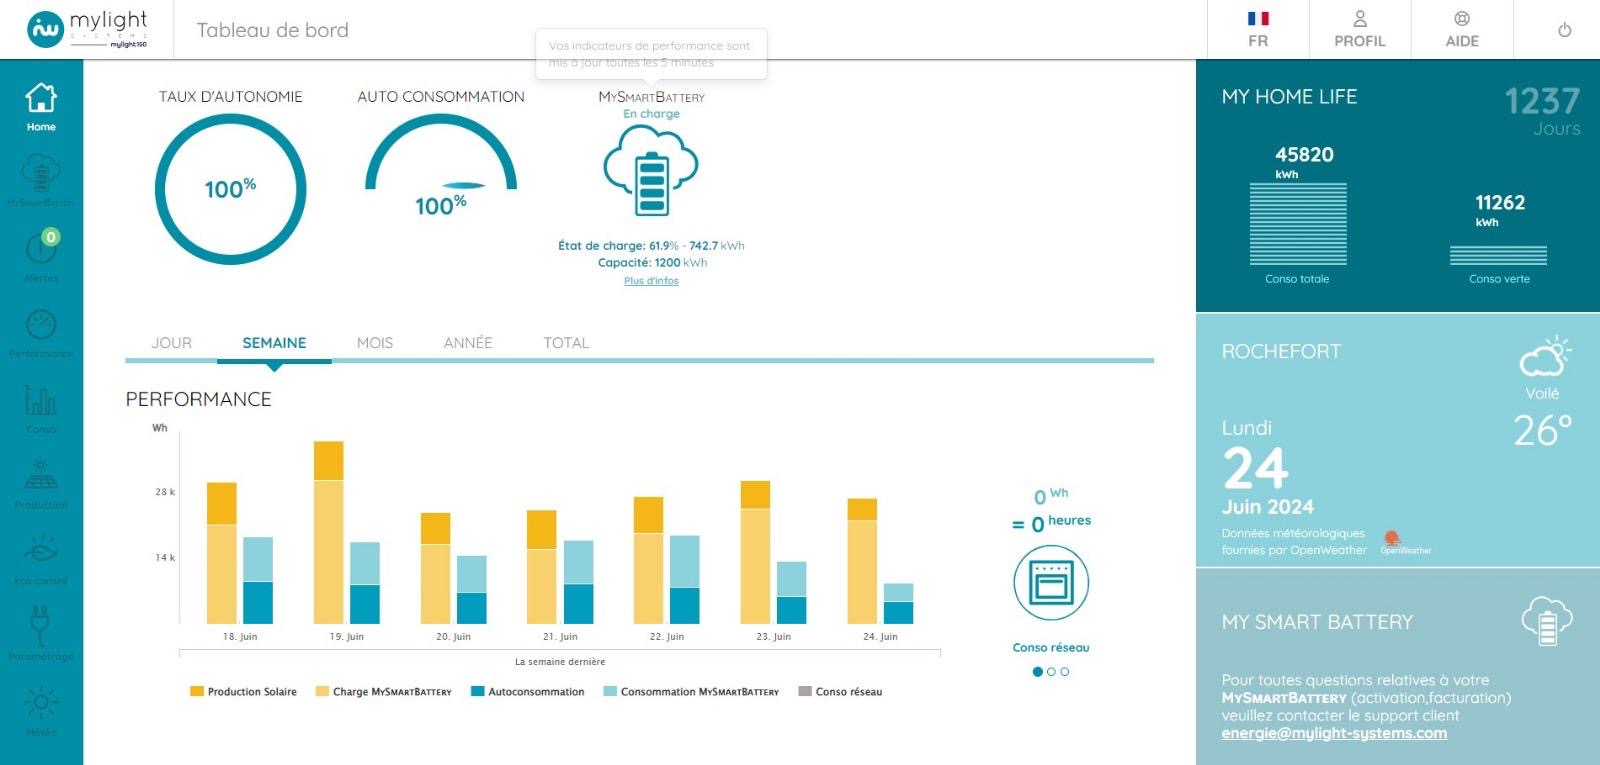Click the power logout icon
The height and width of the screenshot is (765, 1600).
[1564, 30]
